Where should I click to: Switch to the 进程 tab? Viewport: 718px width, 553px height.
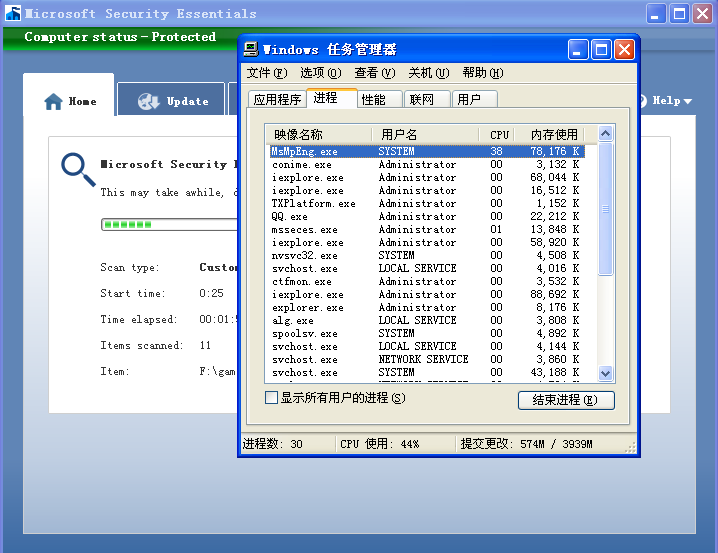332,98
